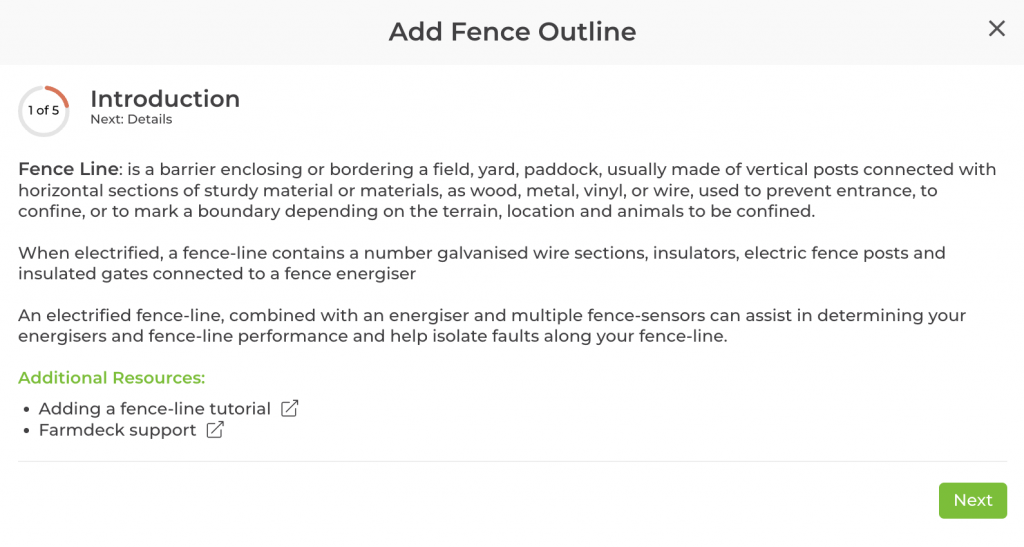Click the bullet point before fence-line tutorial
Screen dimensions: 1024x547
coord(26,410)
